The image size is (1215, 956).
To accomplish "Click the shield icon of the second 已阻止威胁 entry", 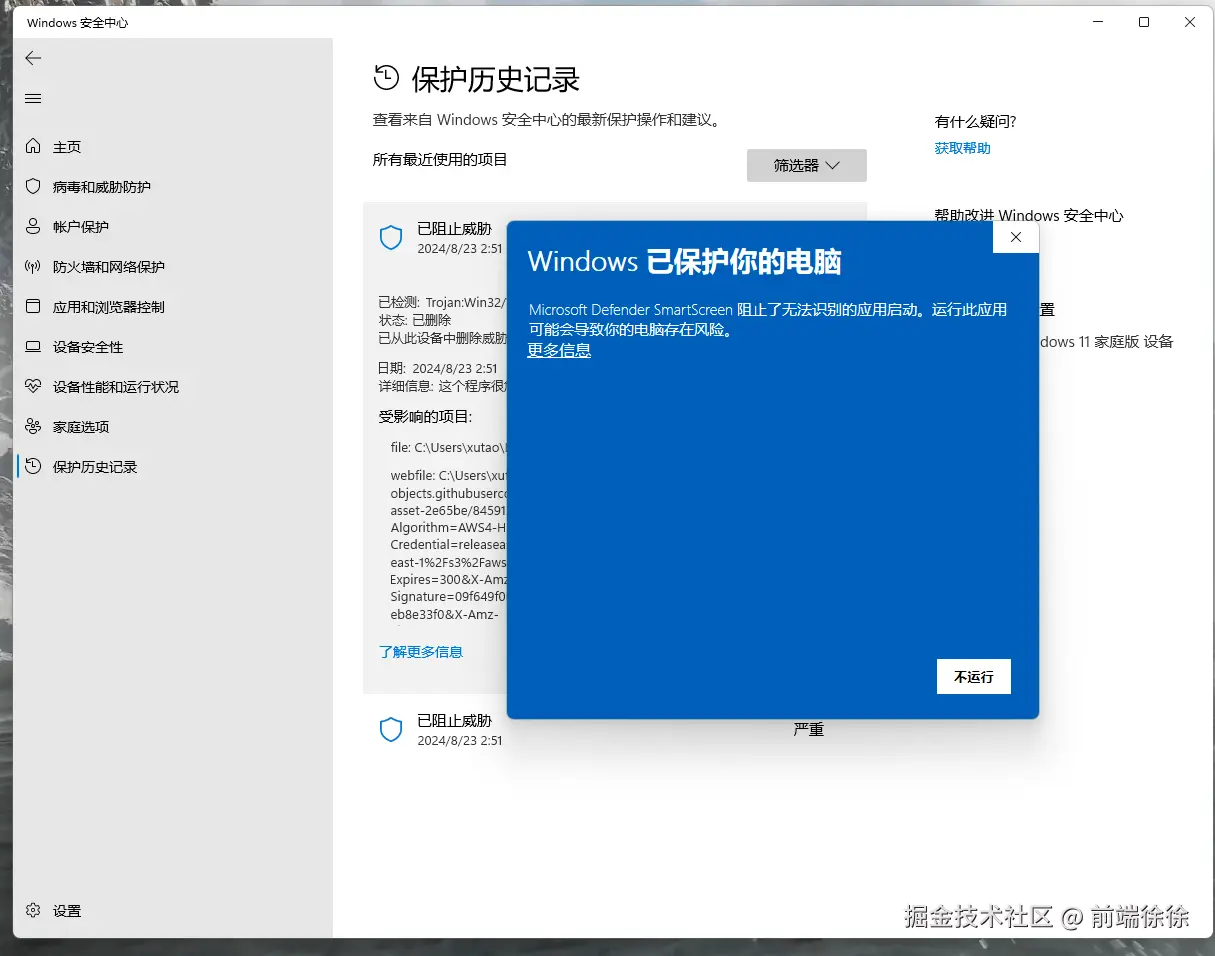I will click(x=390, y=730).
